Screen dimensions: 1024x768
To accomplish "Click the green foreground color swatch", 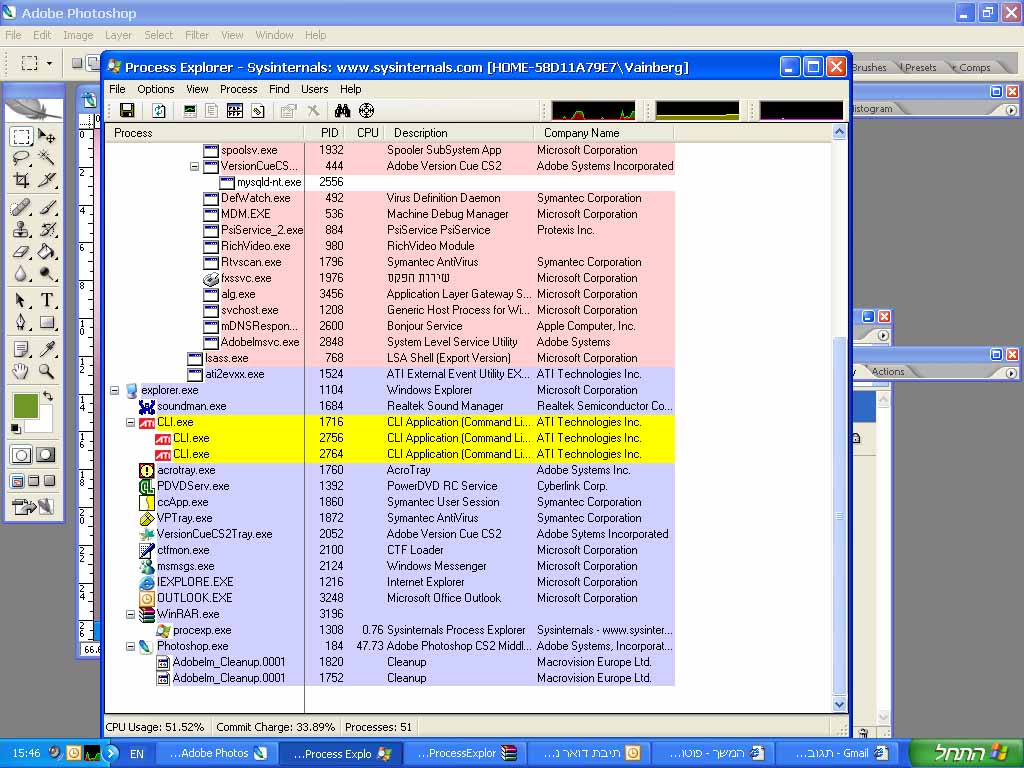I will pyautogui.click(x=24, y=405).
